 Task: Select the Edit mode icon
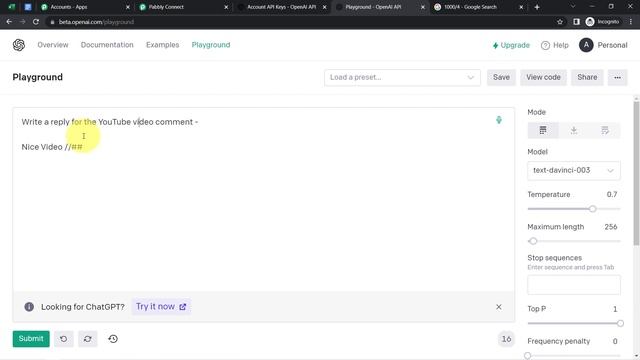(605, 130)
